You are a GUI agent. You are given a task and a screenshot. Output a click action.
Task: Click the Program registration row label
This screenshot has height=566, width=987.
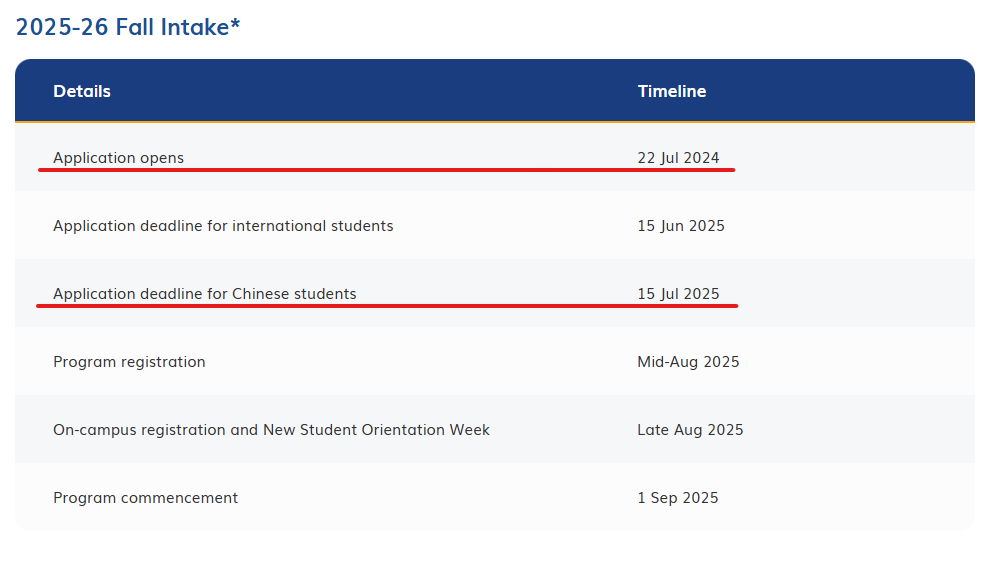click(x=129, y=361)
